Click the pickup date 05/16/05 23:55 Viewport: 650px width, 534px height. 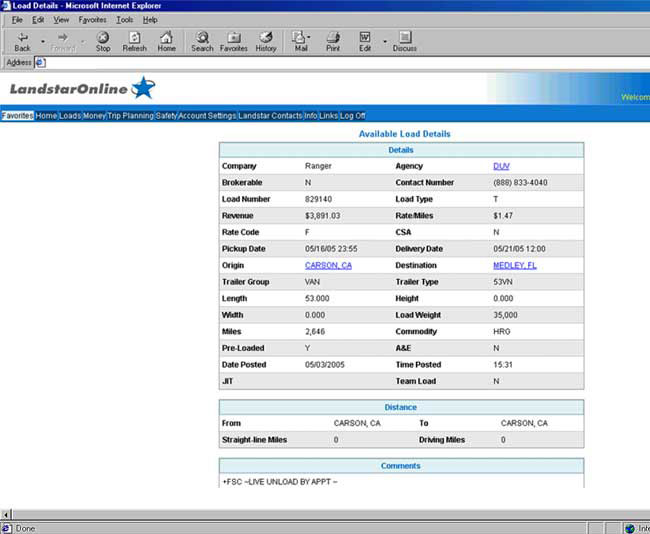[331, 249]
